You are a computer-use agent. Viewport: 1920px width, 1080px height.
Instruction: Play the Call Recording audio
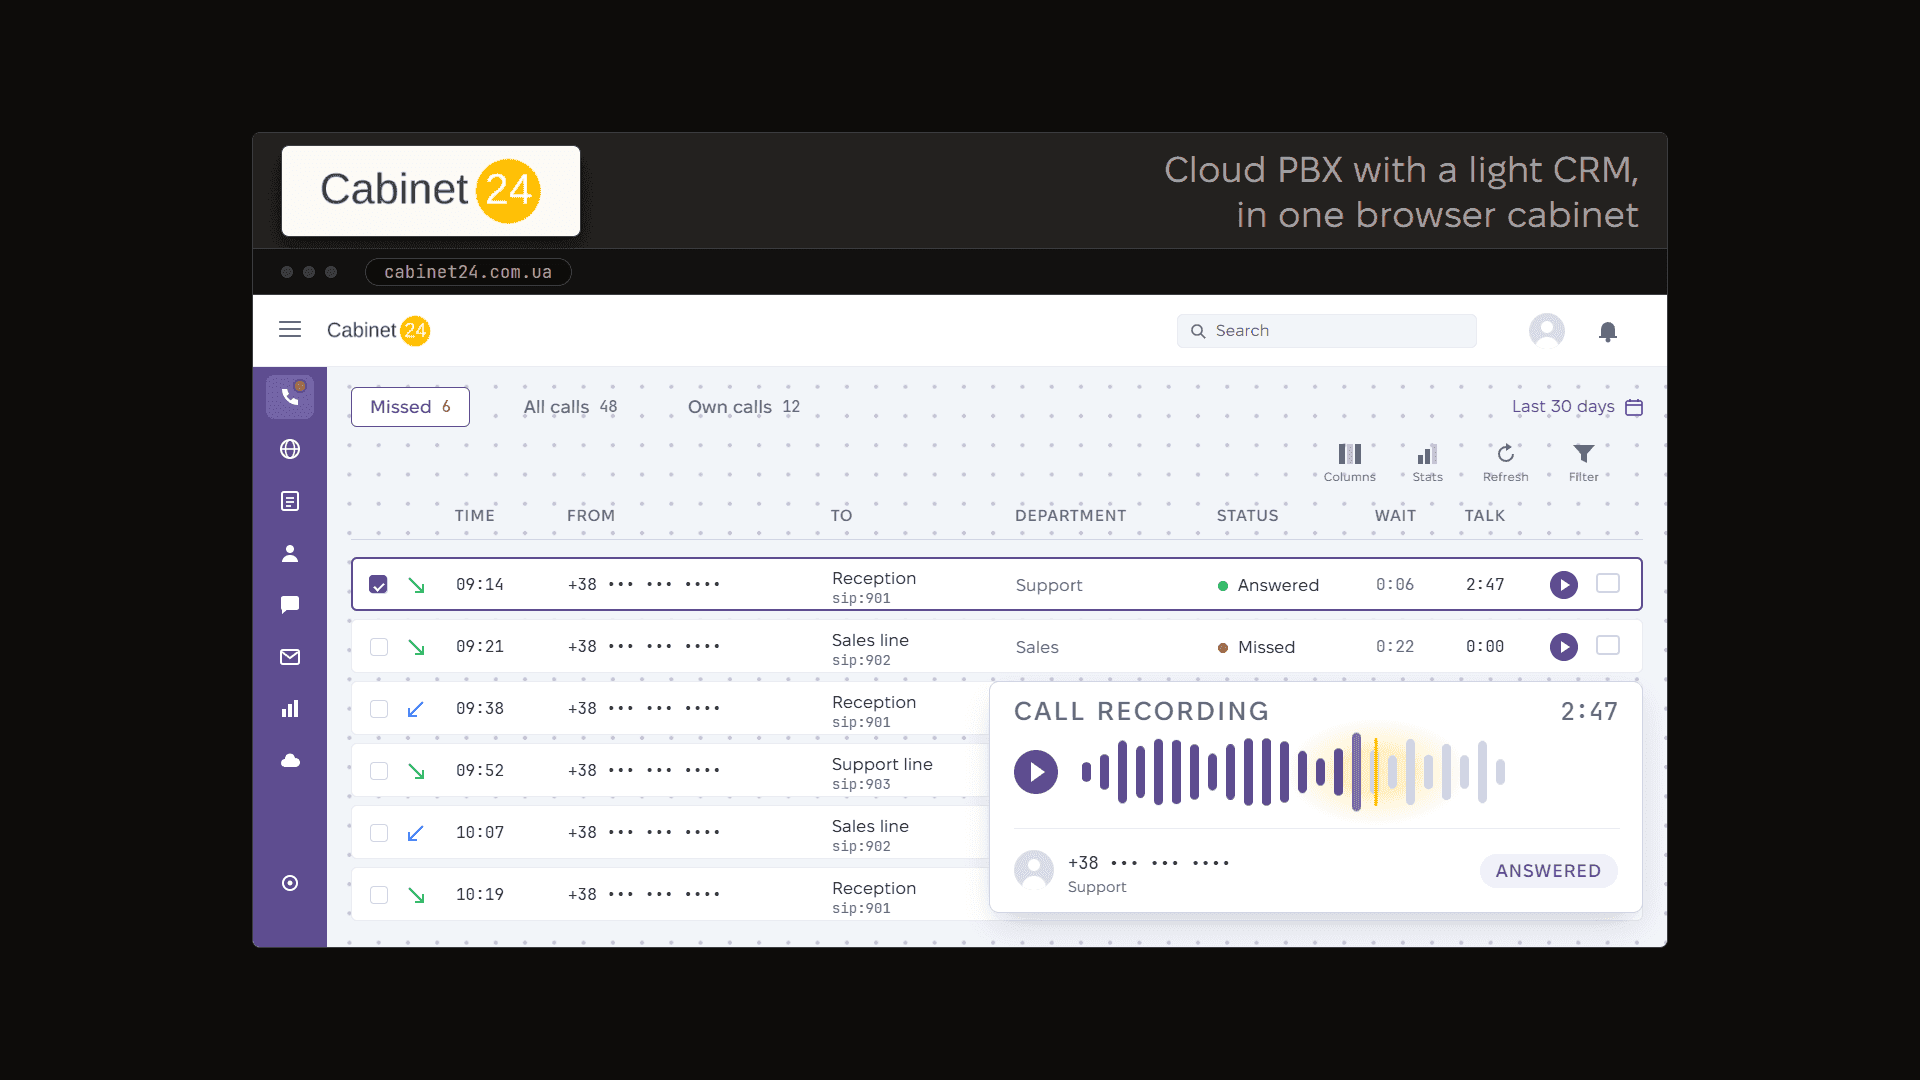click(1036, 772)
